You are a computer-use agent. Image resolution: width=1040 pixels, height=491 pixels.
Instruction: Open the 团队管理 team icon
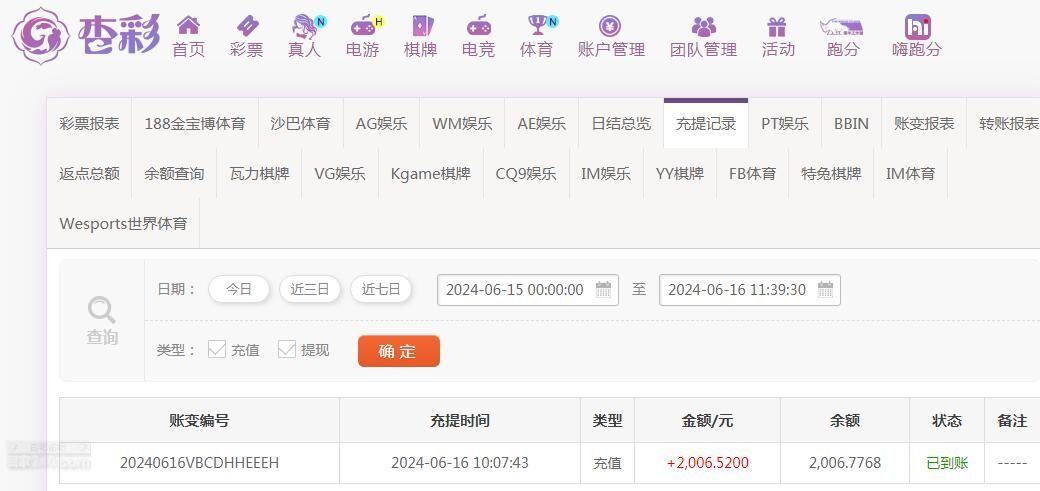click(x=703, y=26)
